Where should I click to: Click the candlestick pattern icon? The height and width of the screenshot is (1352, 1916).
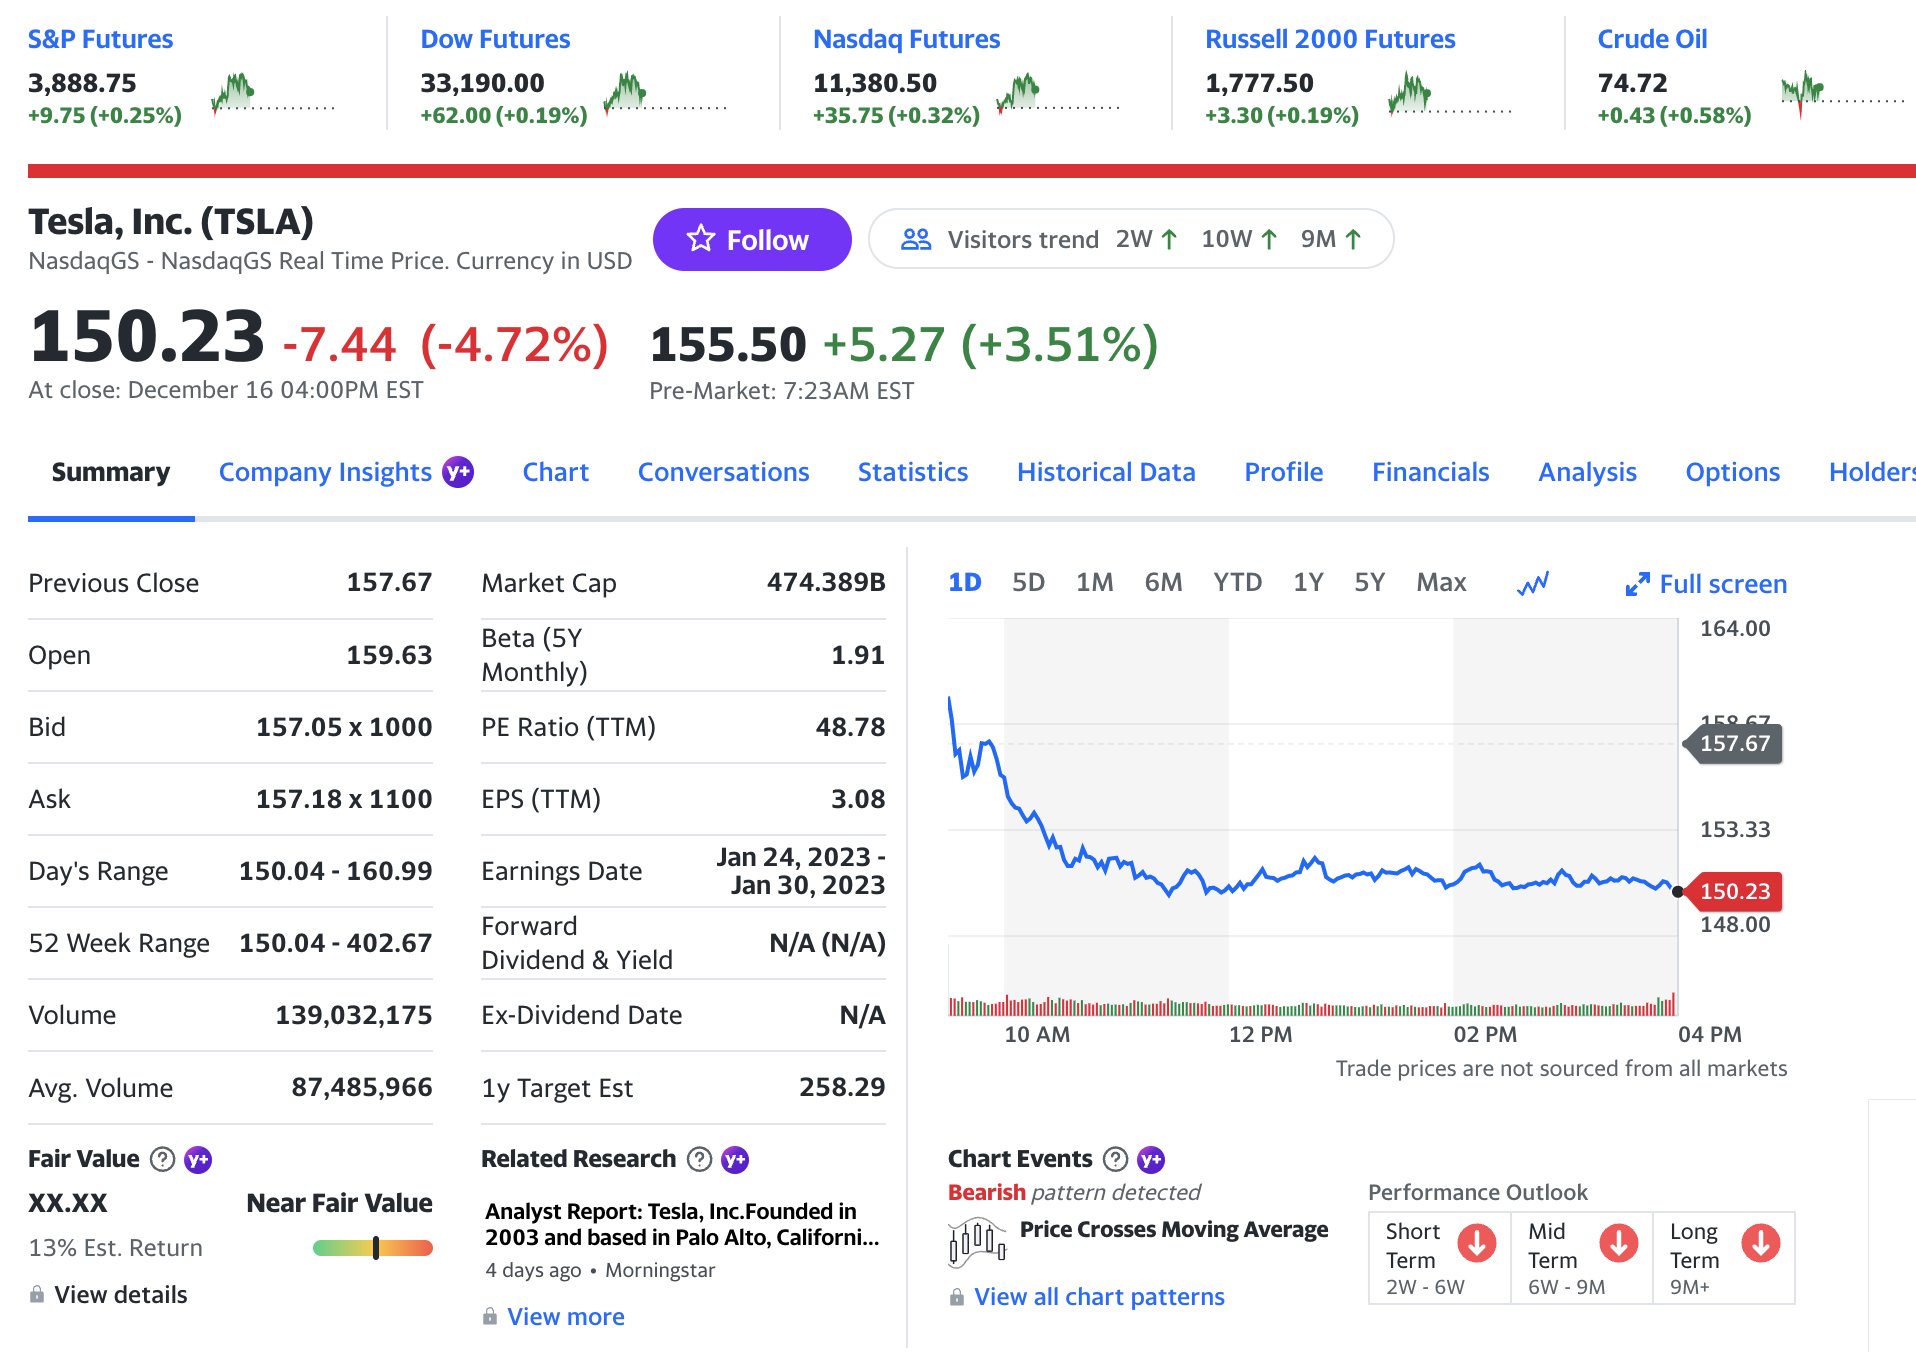(x=977, y=1243)
